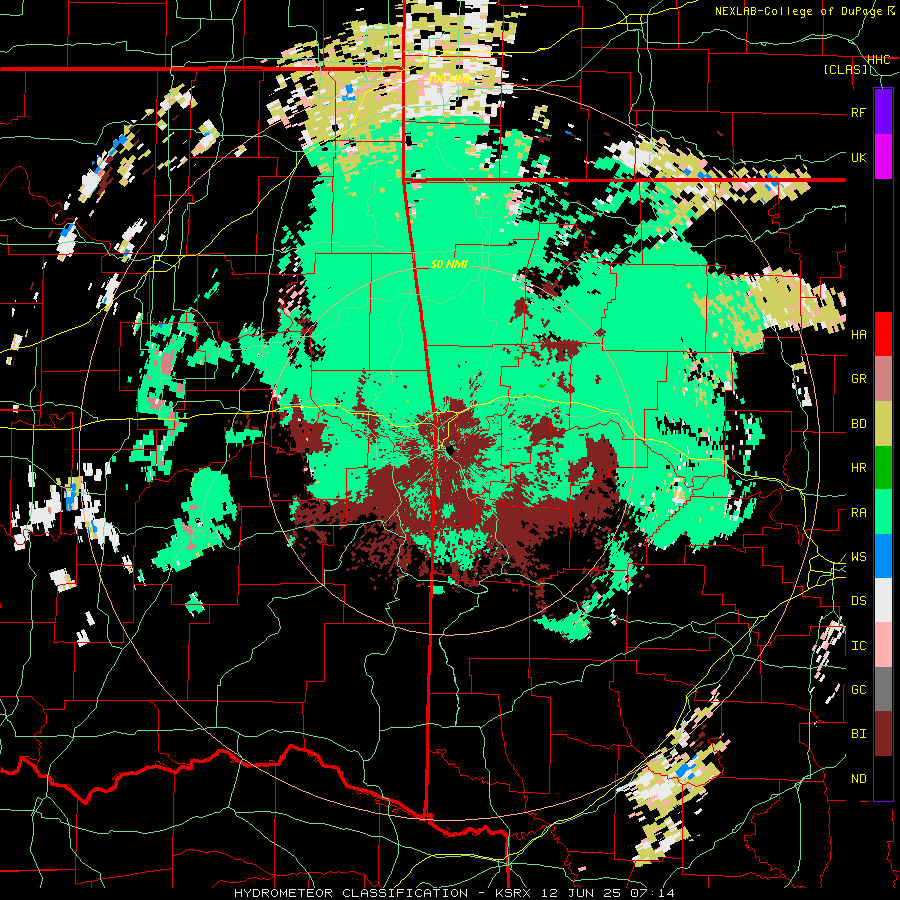The width and height of the screenshot is (900, 900).
Task: Click the ND black legend swatch
Action: point(883,778)
